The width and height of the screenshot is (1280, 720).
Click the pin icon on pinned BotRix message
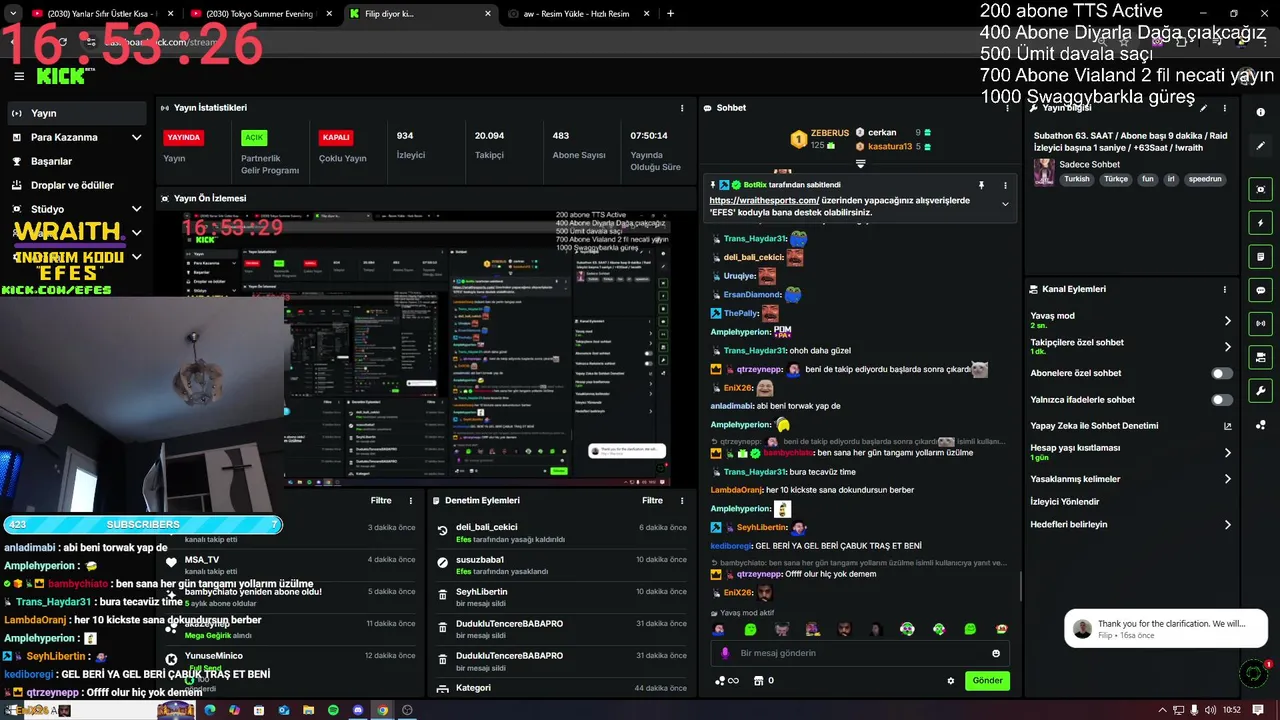(981, 185)
